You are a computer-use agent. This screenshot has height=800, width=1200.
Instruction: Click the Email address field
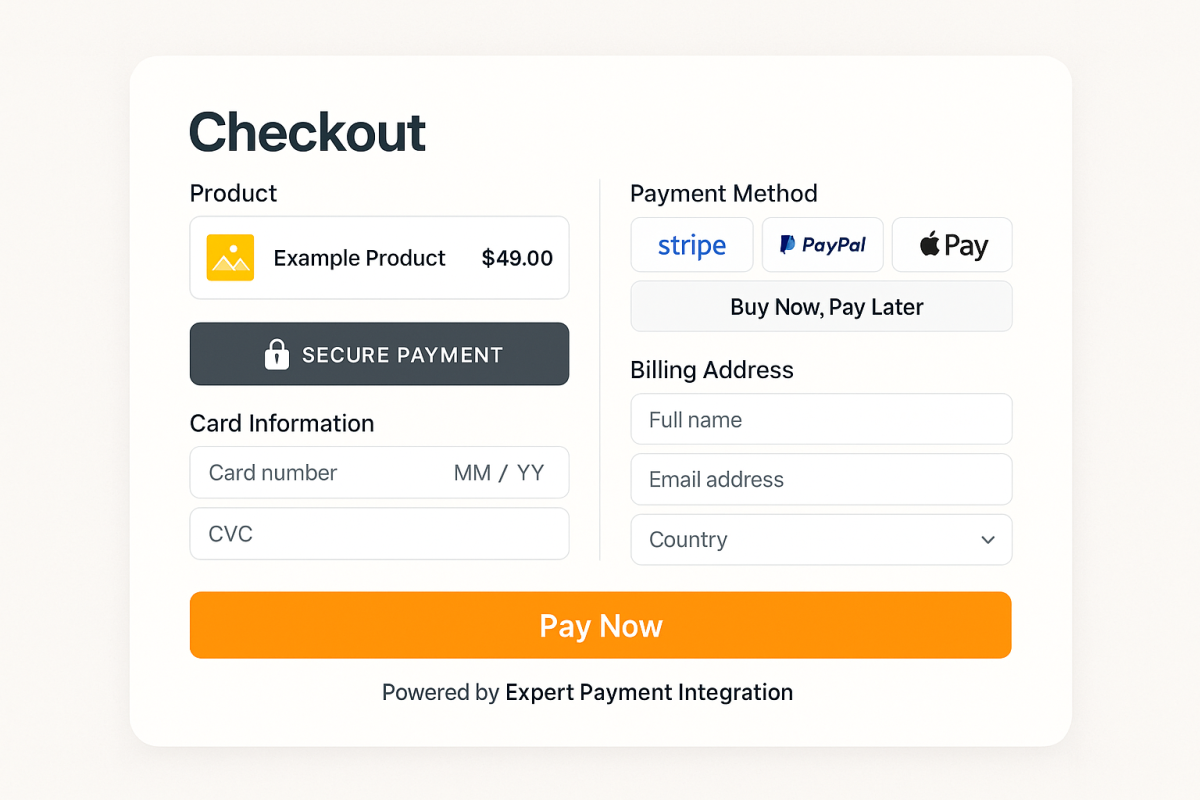coord(821,480)
